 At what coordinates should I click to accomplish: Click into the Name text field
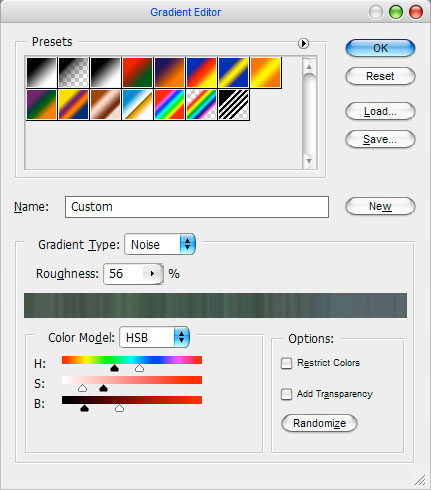(x=197, y=207)
